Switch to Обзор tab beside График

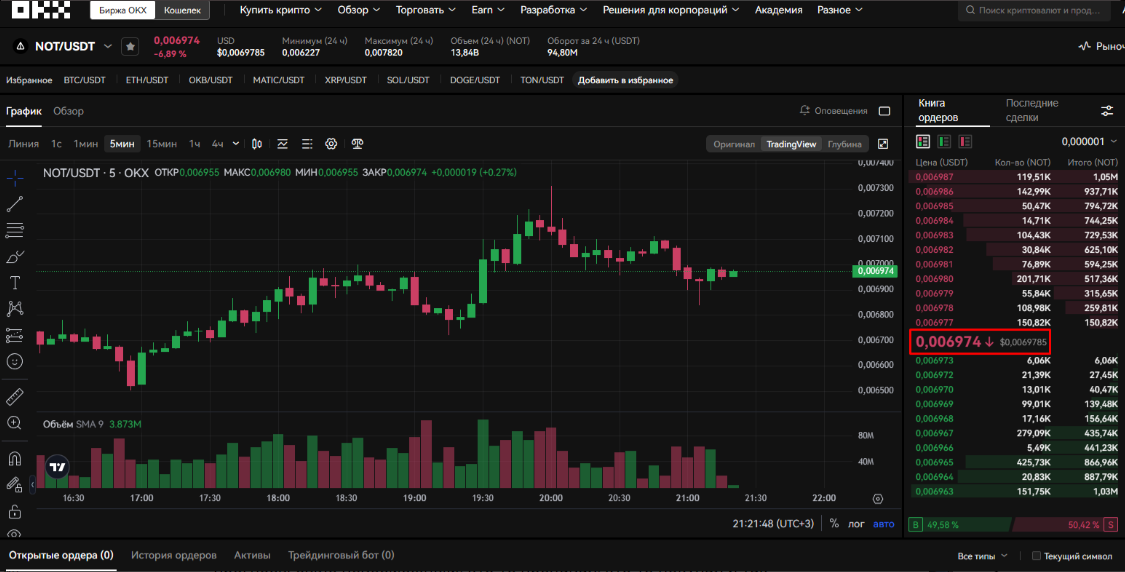tap(68, 111)
